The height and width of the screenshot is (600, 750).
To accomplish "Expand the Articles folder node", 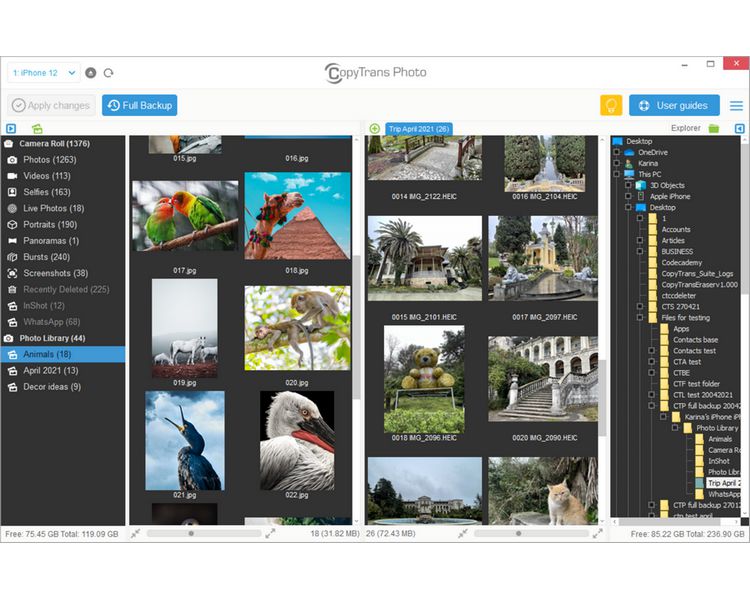I will 640,240.
